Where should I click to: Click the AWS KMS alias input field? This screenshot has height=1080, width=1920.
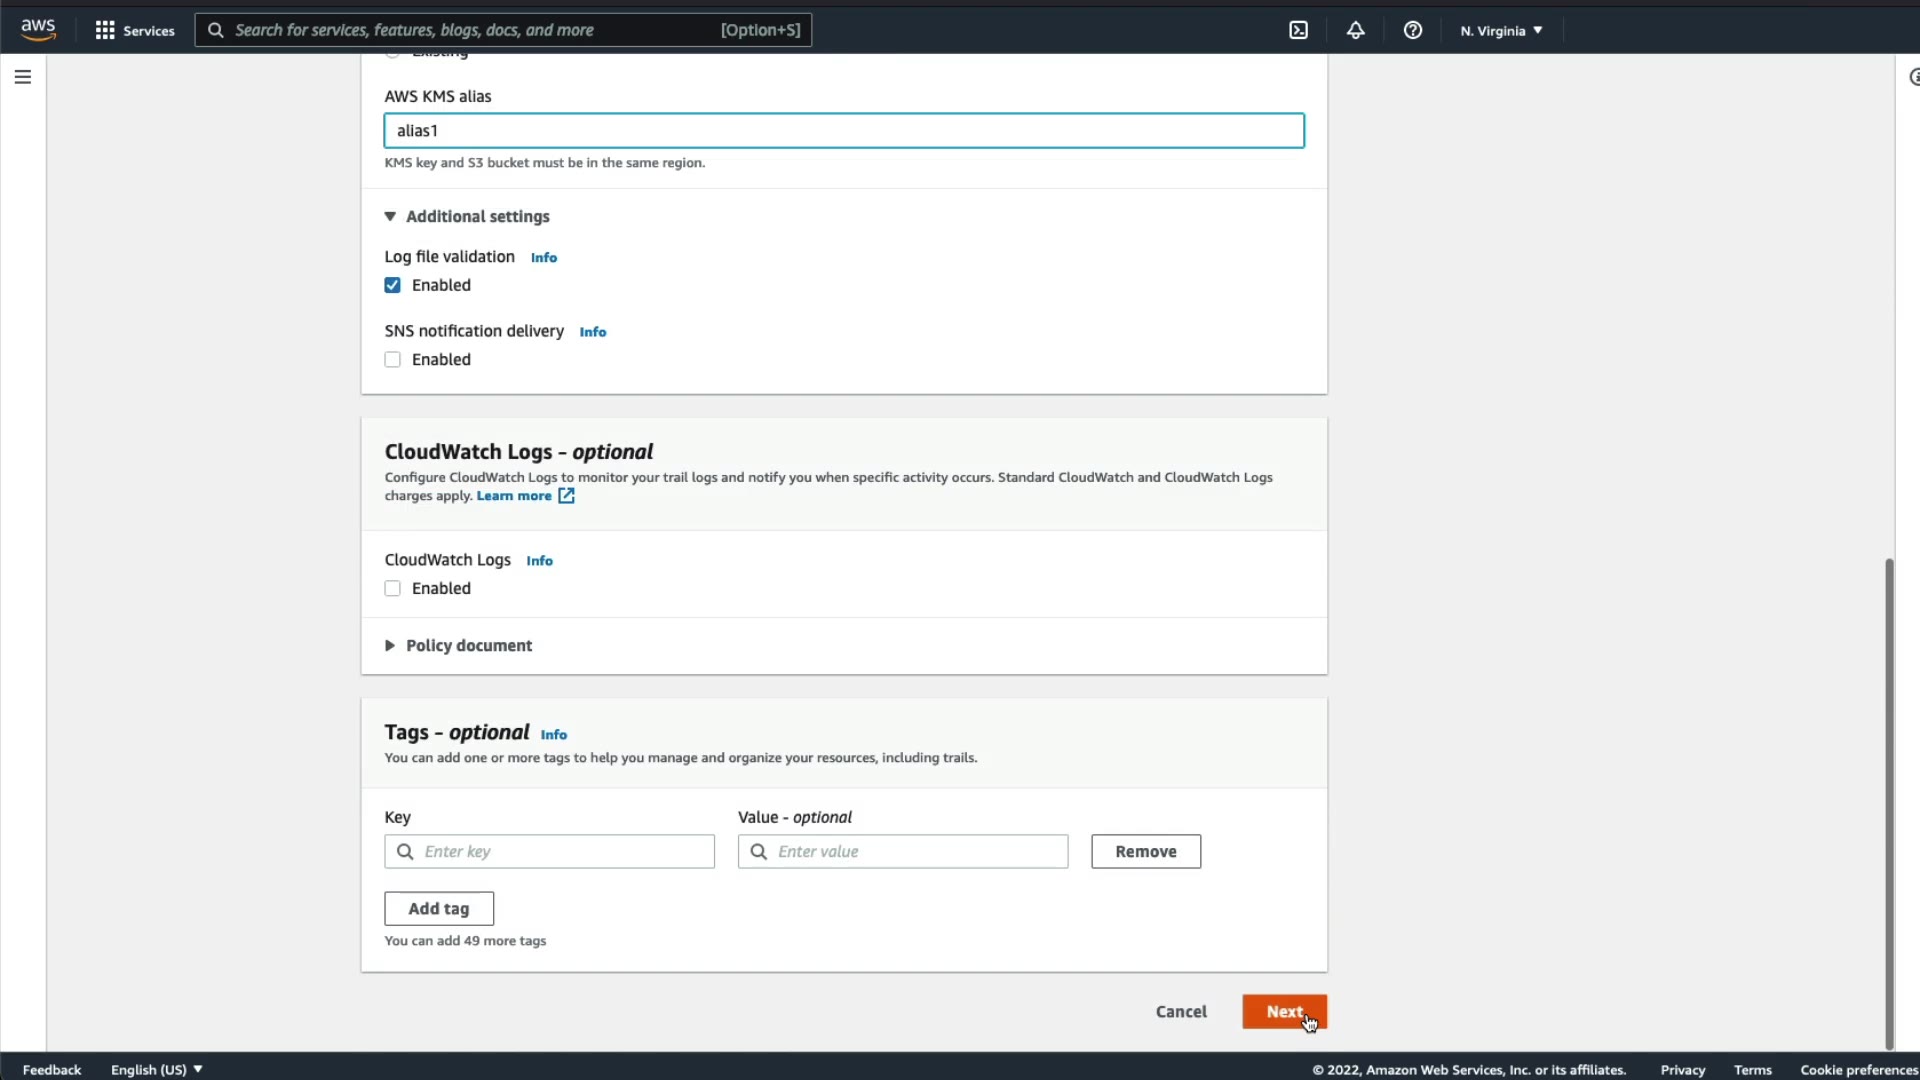pos(844,131)
